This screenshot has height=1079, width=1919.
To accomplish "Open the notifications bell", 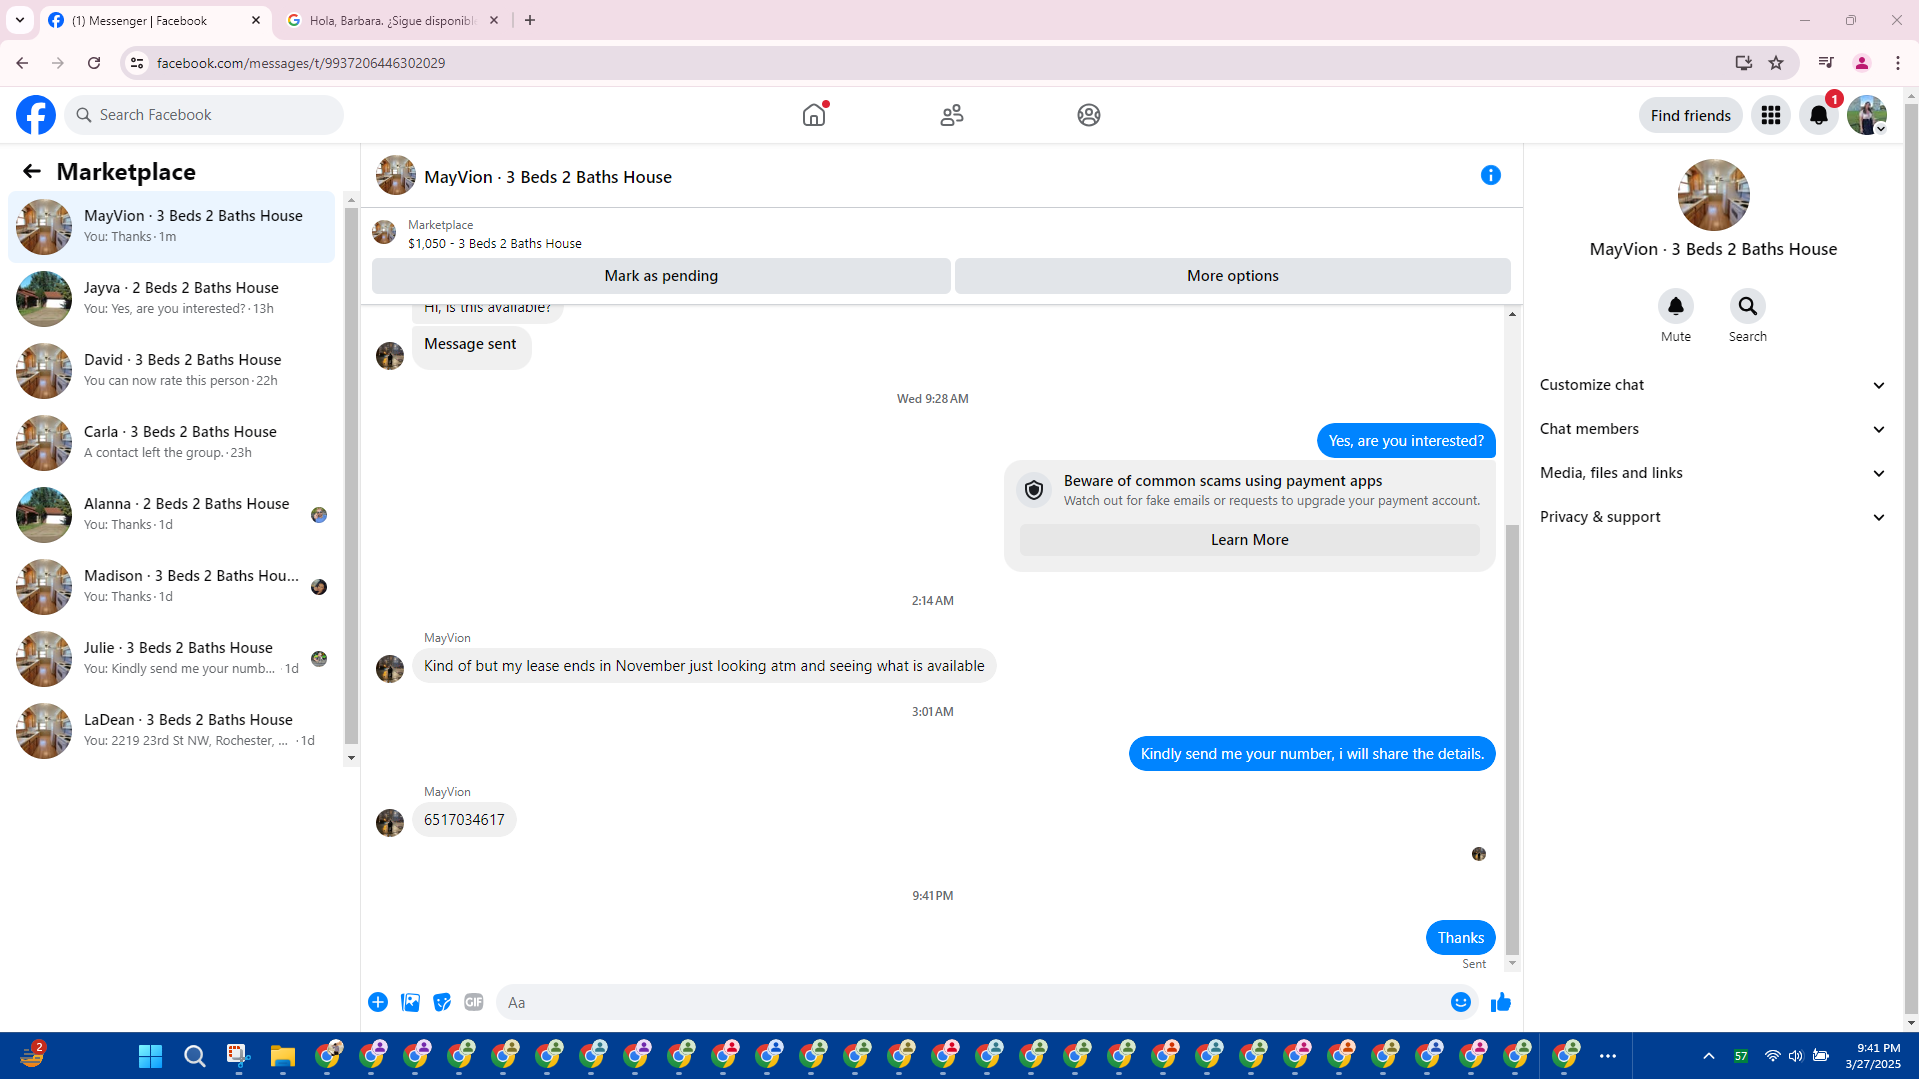I will (x=1819, y=115).
